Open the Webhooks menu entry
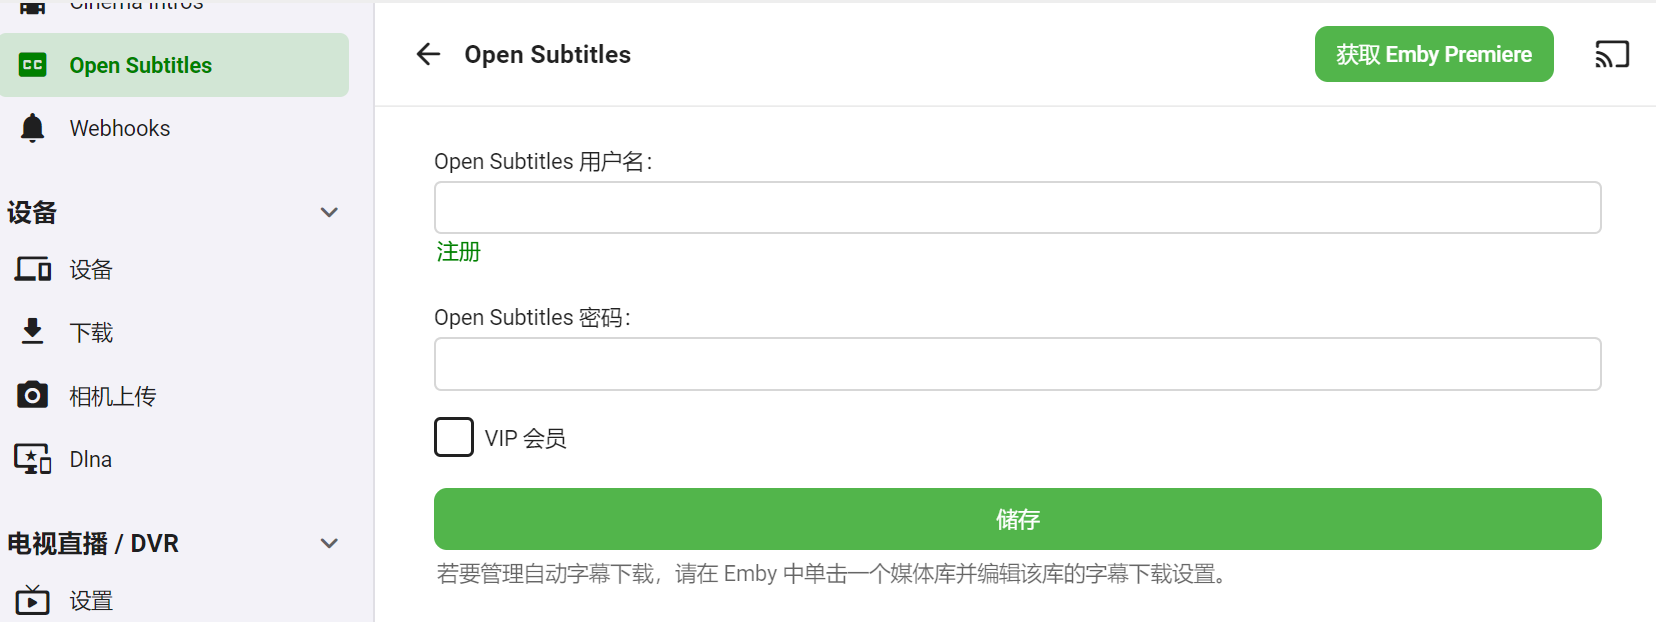The image size is (1656, 622). click(119, 127)
